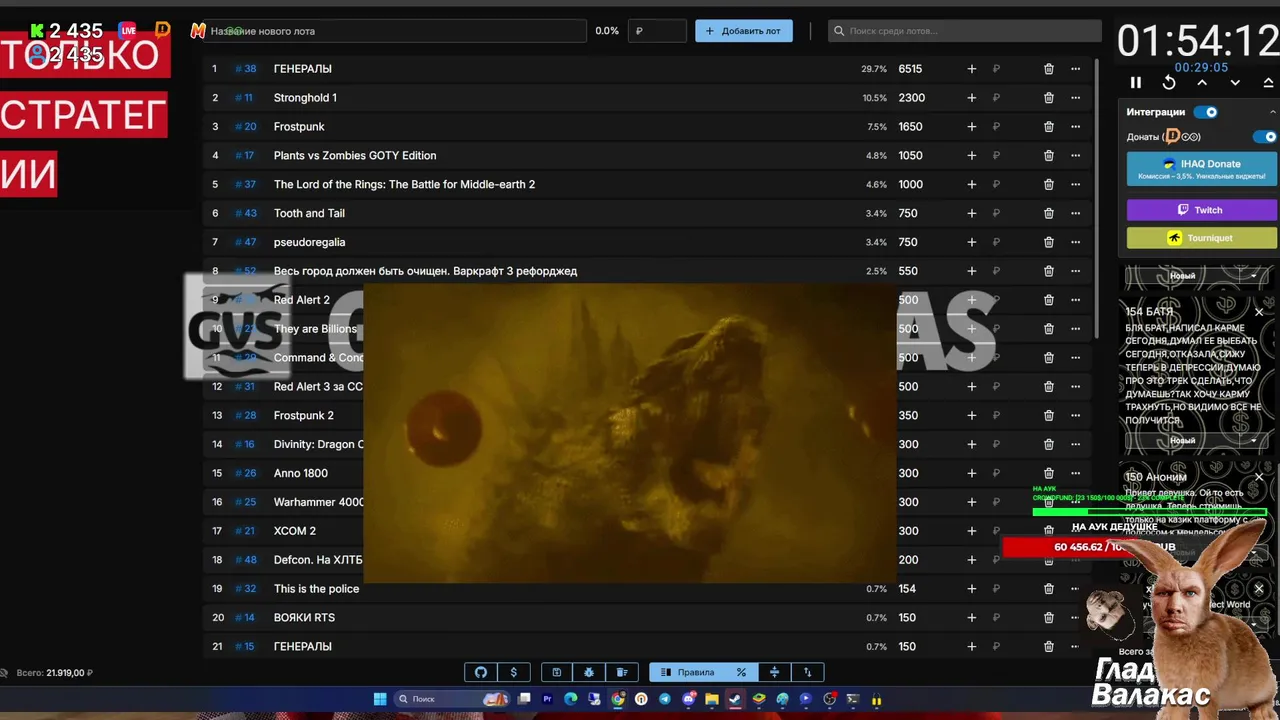Open Steam from the taskbar
This screenshot has width=1280, height=720.
(x=735, y=699)
